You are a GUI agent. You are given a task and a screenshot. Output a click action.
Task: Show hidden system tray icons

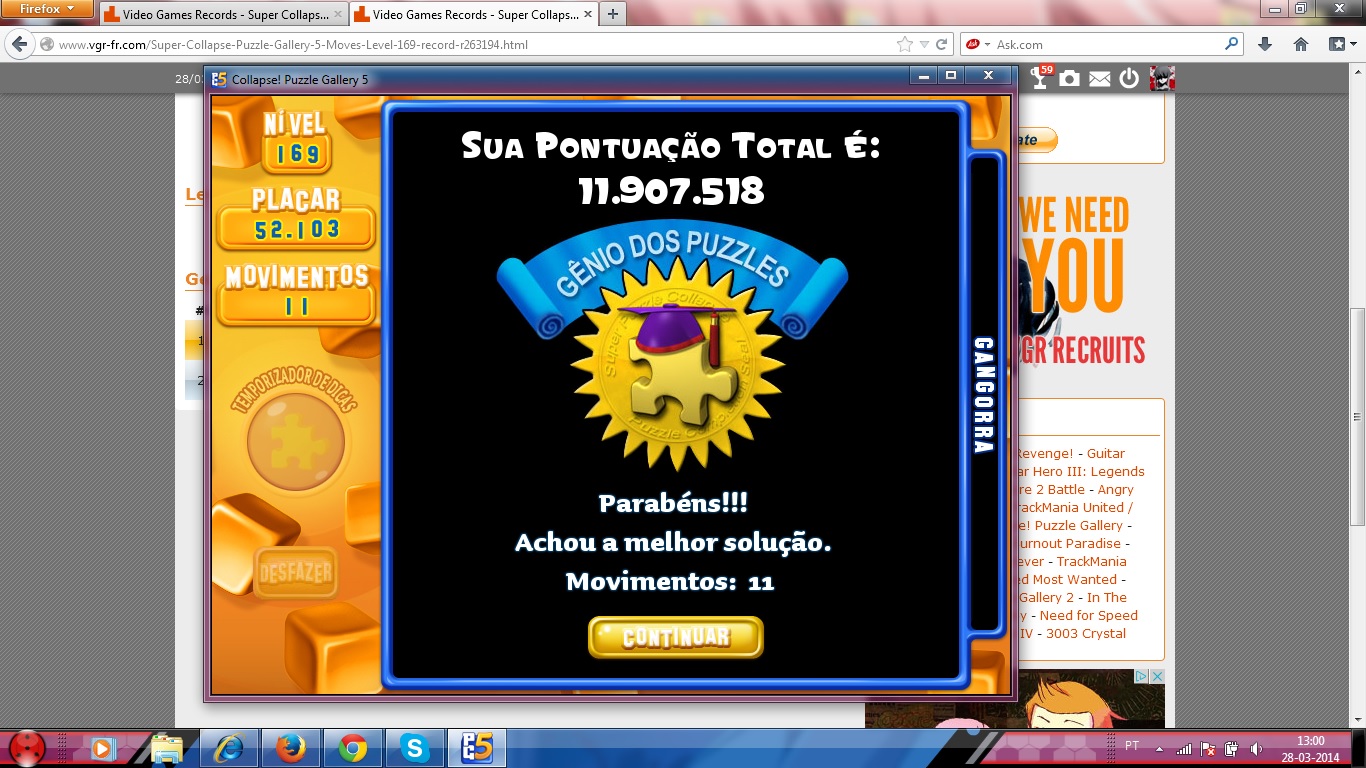pos(1160,748)
